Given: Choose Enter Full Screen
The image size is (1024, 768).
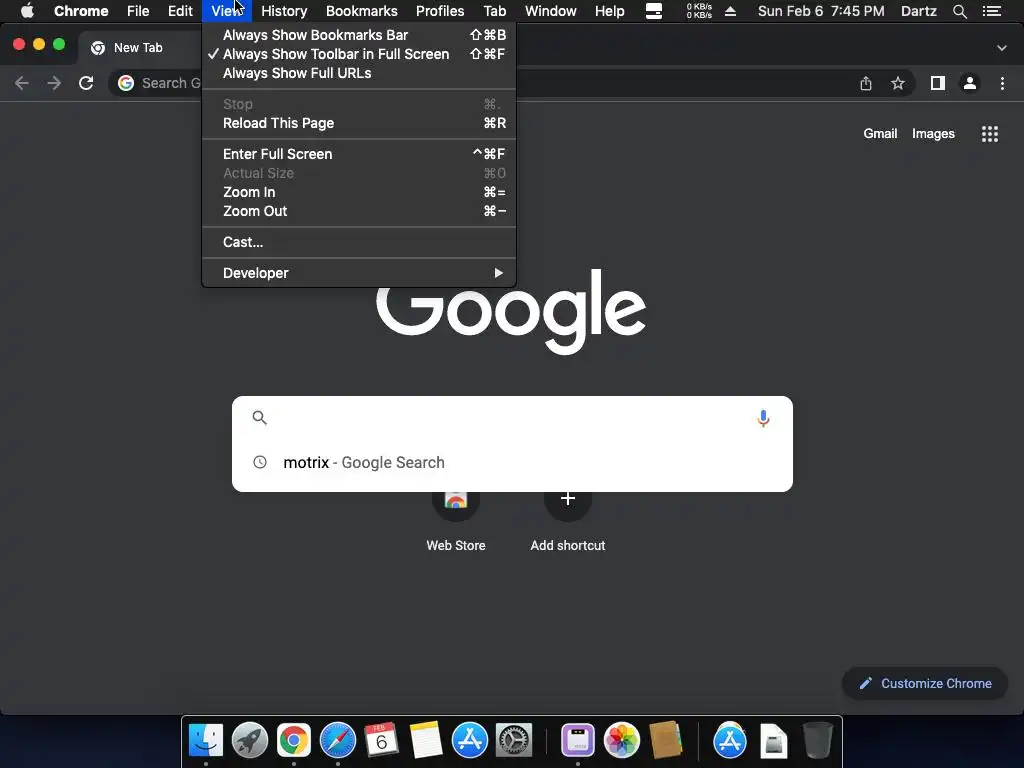Looking at the screenshot, I should click(359, 154).
